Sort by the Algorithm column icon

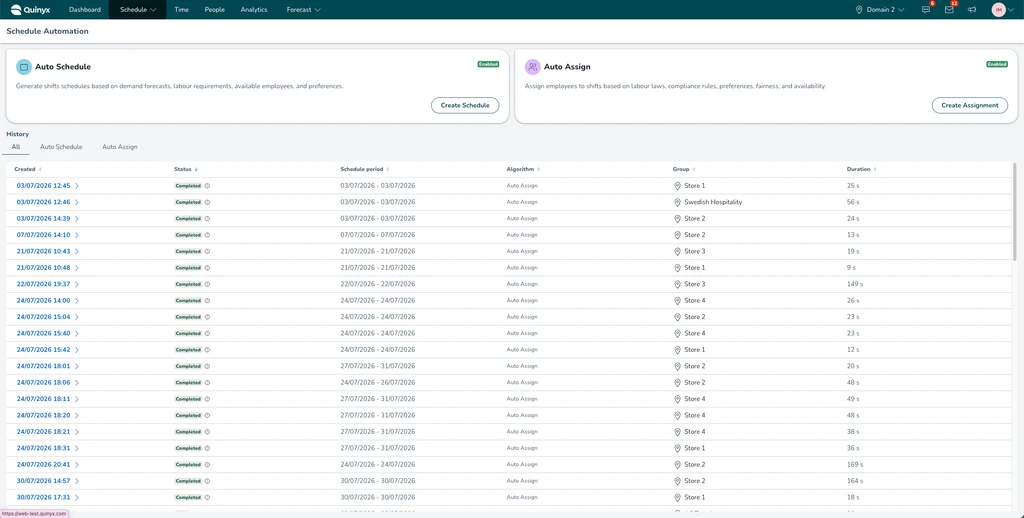(x=538, y=169)
